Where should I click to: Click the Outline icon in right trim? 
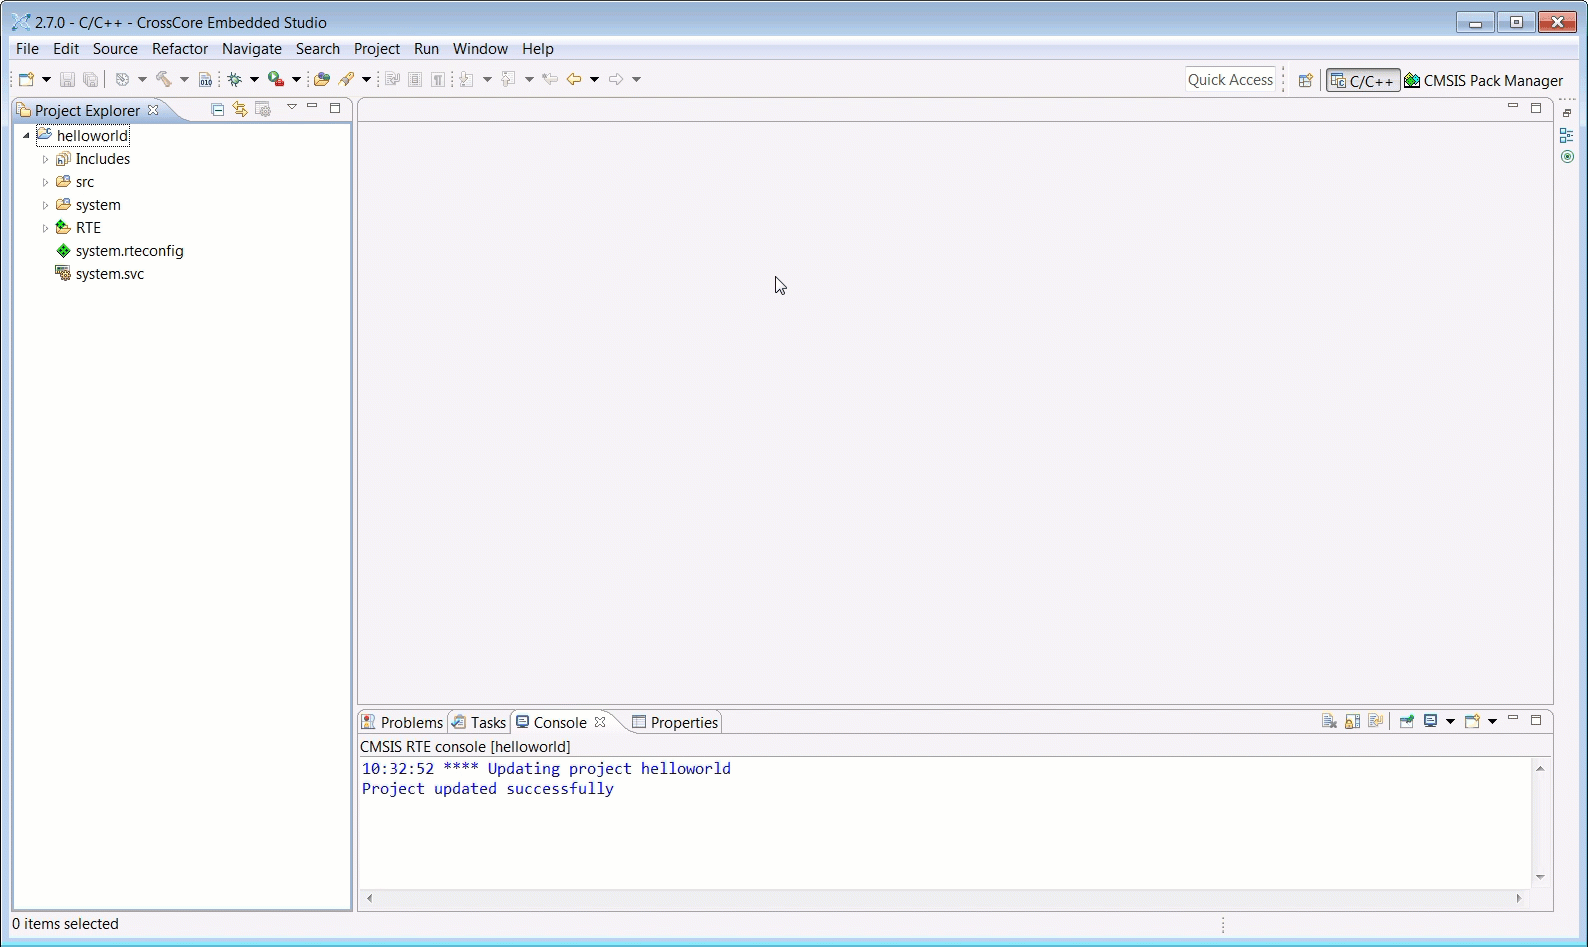pyautogui.click(x=1567, y=135)
